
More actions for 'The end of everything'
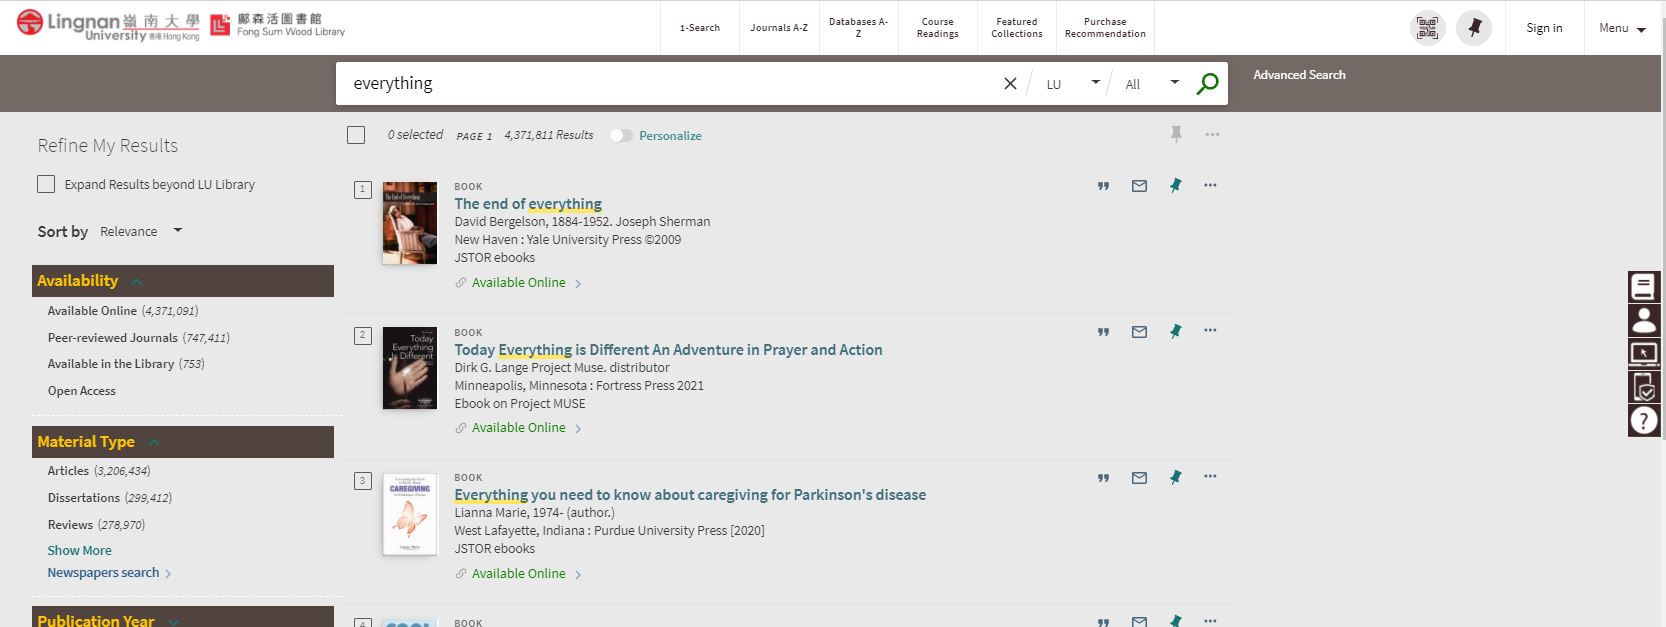pyautogui.click(x=1210, y=185)
